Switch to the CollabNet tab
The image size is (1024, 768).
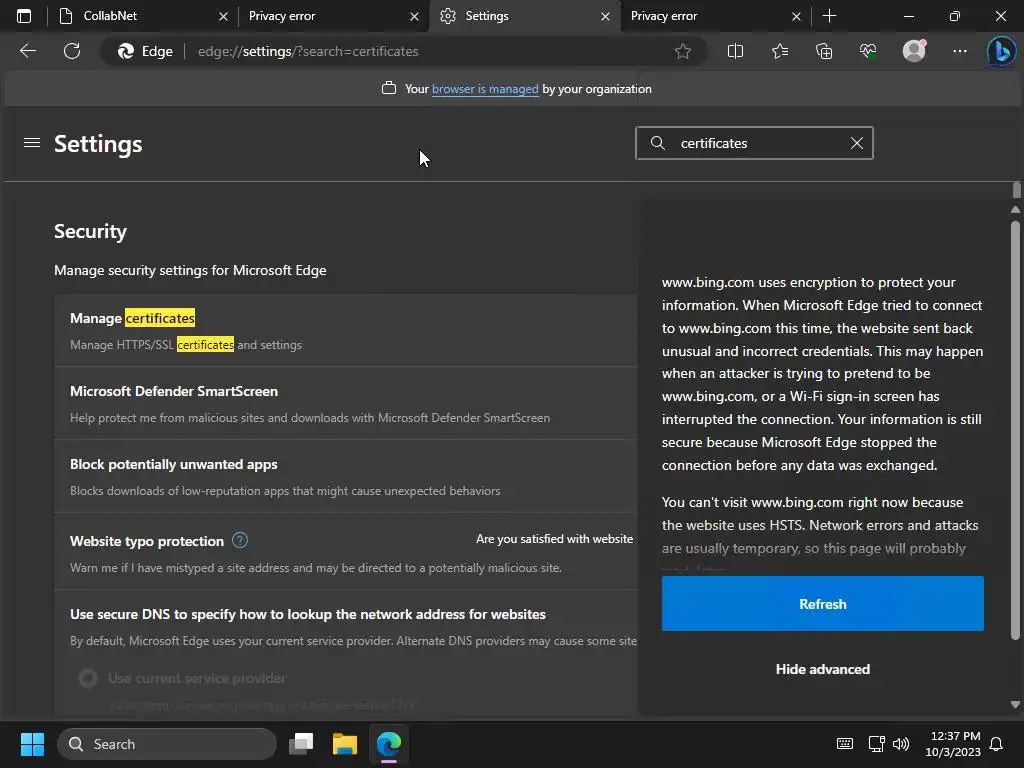click(142, 16)
